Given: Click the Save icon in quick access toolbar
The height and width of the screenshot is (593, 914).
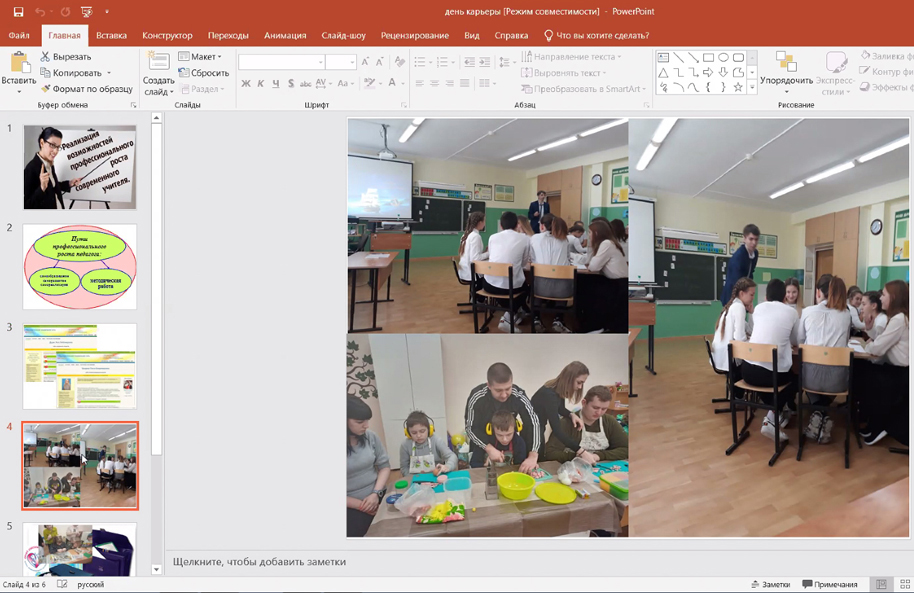Looking at the screenshot, I should coord(18,12).
